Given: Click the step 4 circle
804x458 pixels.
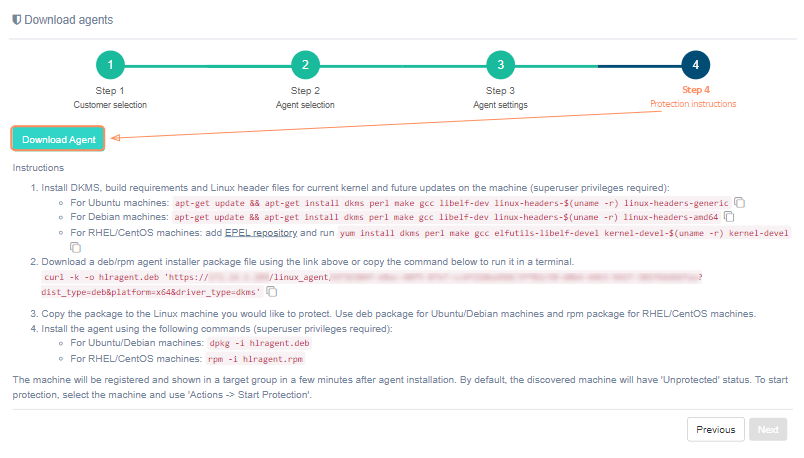Looking at the screenshot, I should click(694, 65).
